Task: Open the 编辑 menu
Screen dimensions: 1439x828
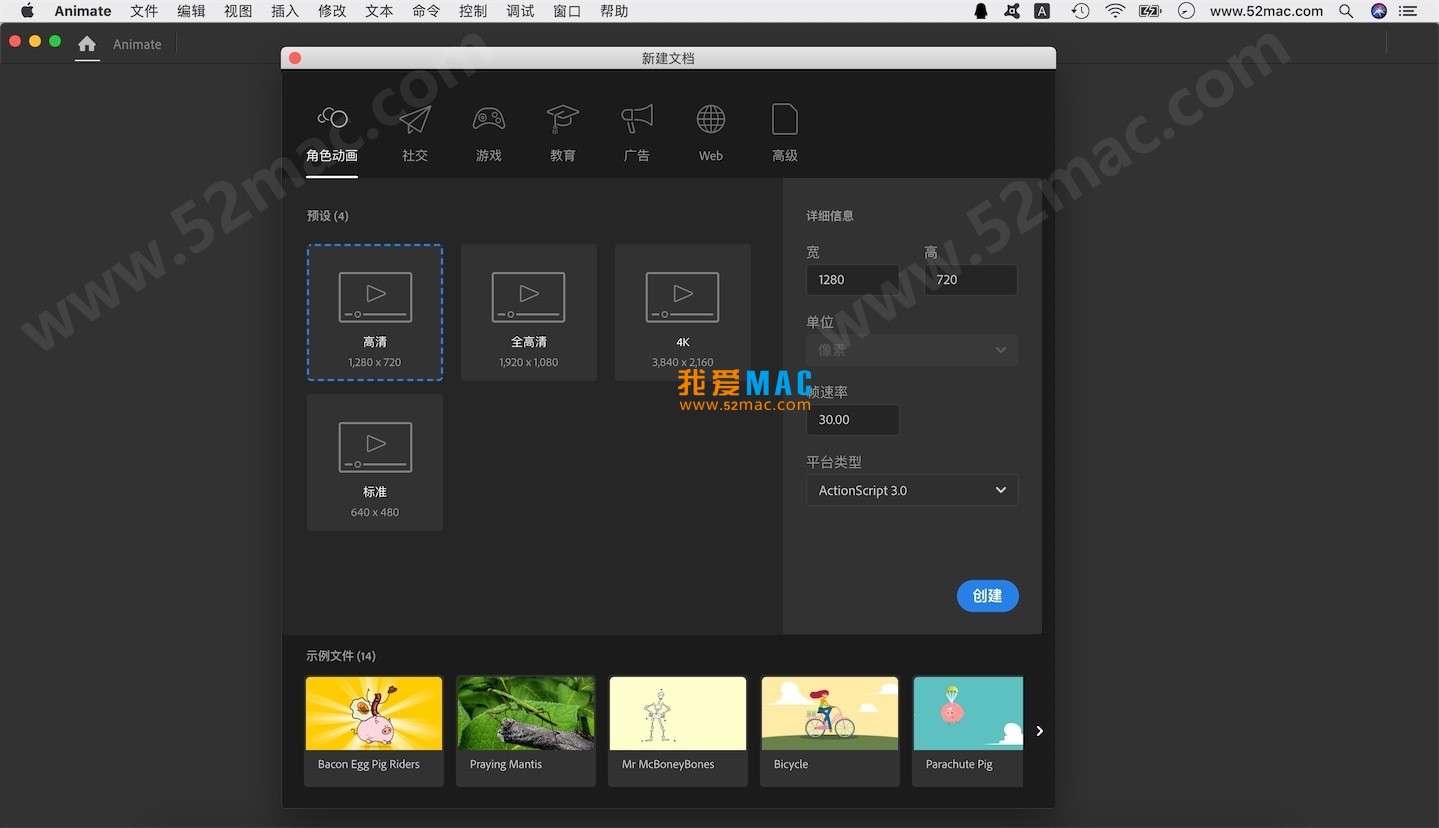Action: [191, 11]
